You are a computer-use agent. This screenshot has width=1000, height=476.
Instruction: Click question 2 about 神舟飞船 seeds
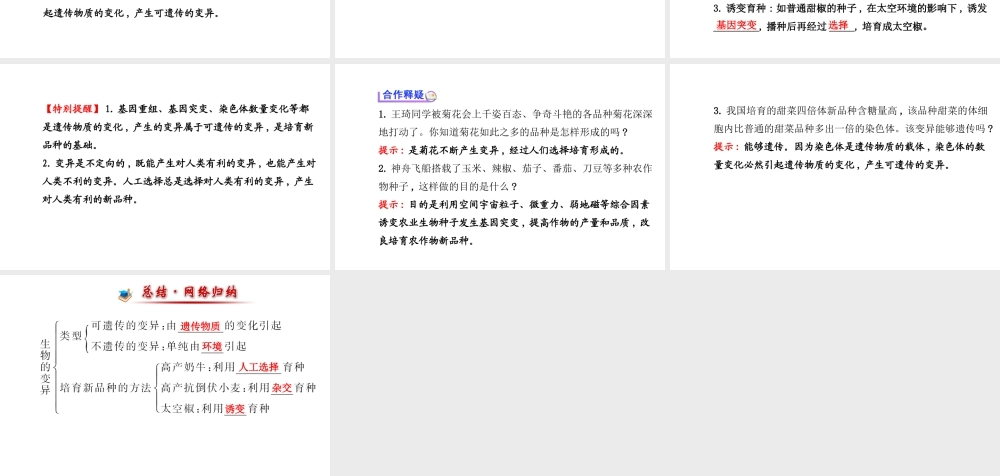[x=515, y=177]
